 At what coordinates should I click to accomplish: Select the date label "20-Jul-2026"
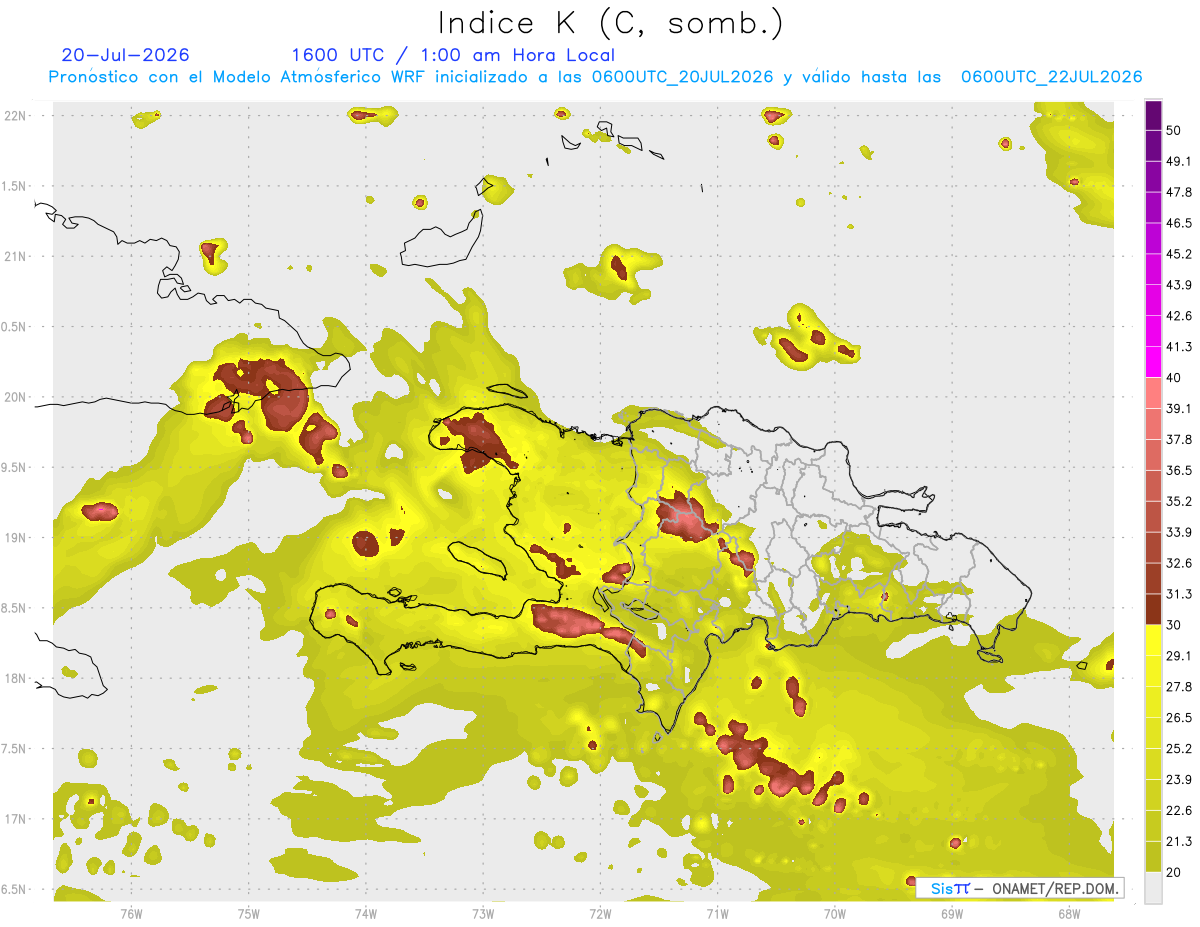tap(125, 55)
